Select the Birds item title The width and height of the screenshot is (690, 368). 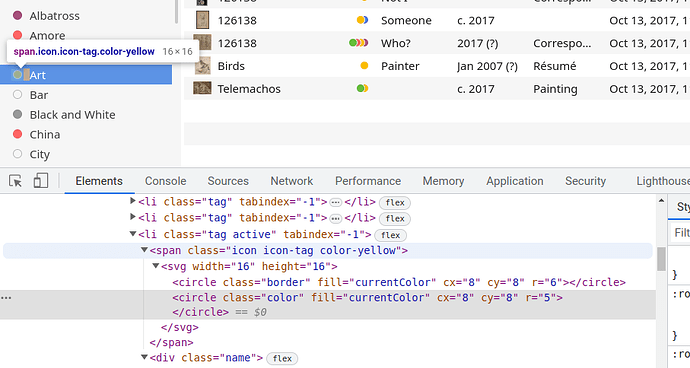pyautogui.click(x=231, y=66)
